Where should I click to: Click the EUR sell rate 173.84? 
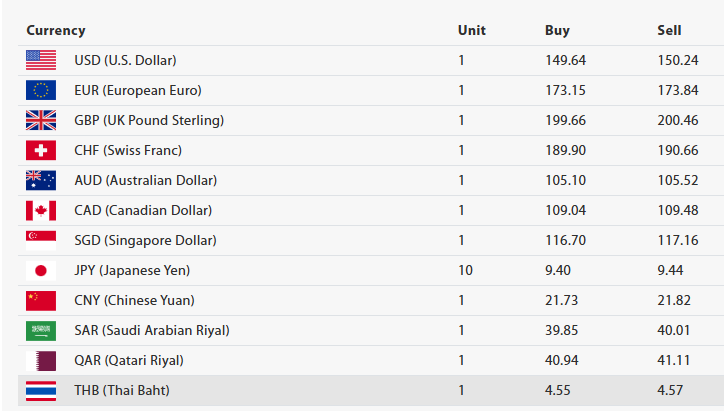677,90
